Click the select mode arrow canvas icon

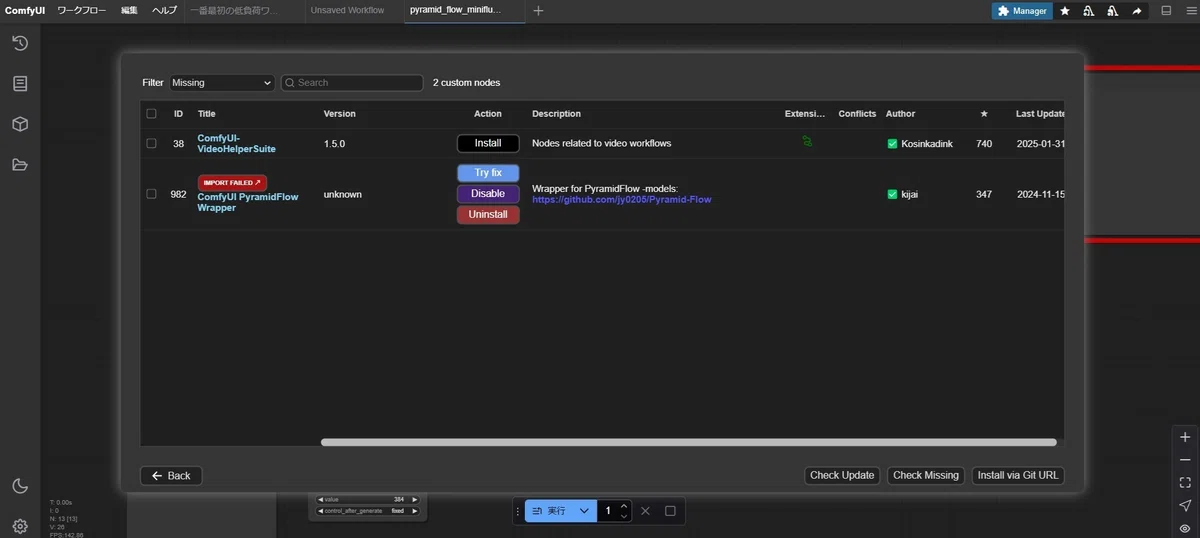[x=1185, y=505]
